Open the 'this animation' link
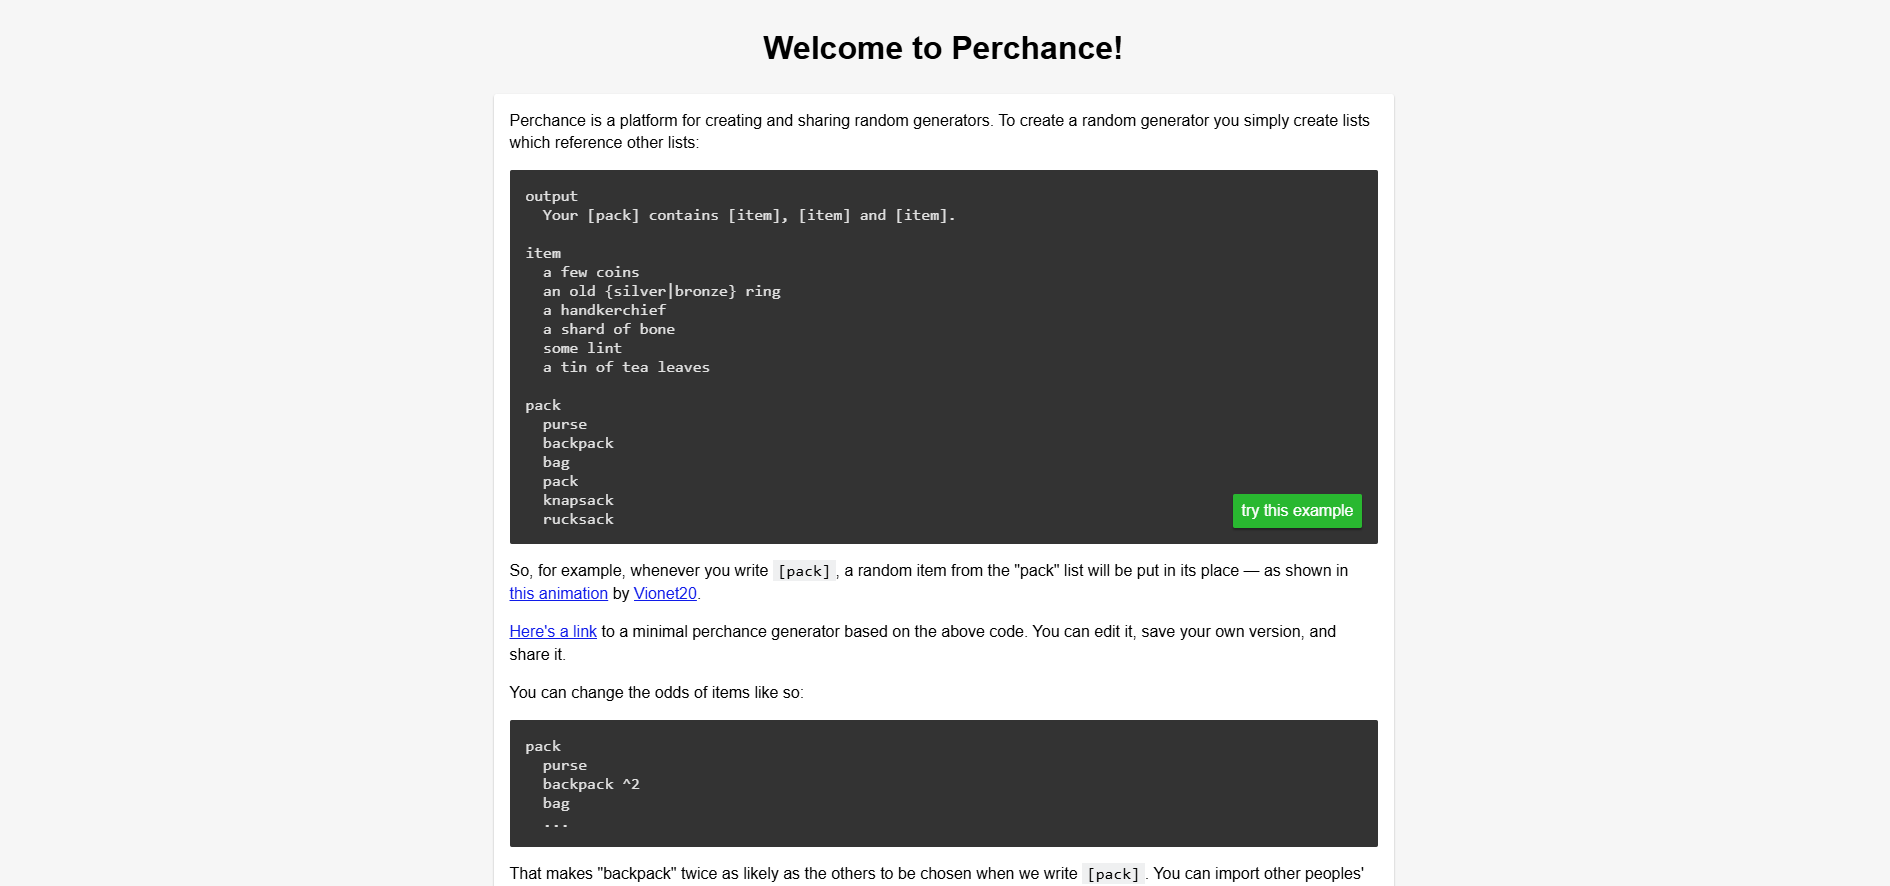The width and height of the screenshot is (1890, 886). [558, 594]
